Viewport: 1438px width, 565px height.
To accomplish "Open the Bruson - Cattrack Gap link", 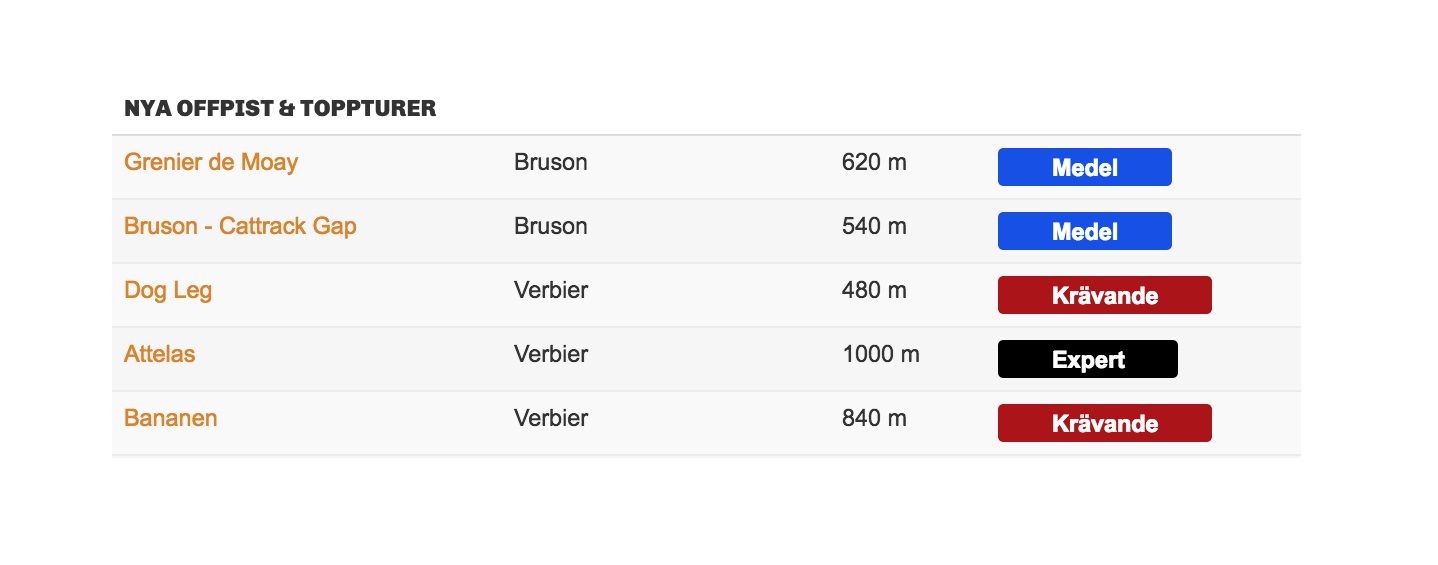I will [x=240, y=226].
